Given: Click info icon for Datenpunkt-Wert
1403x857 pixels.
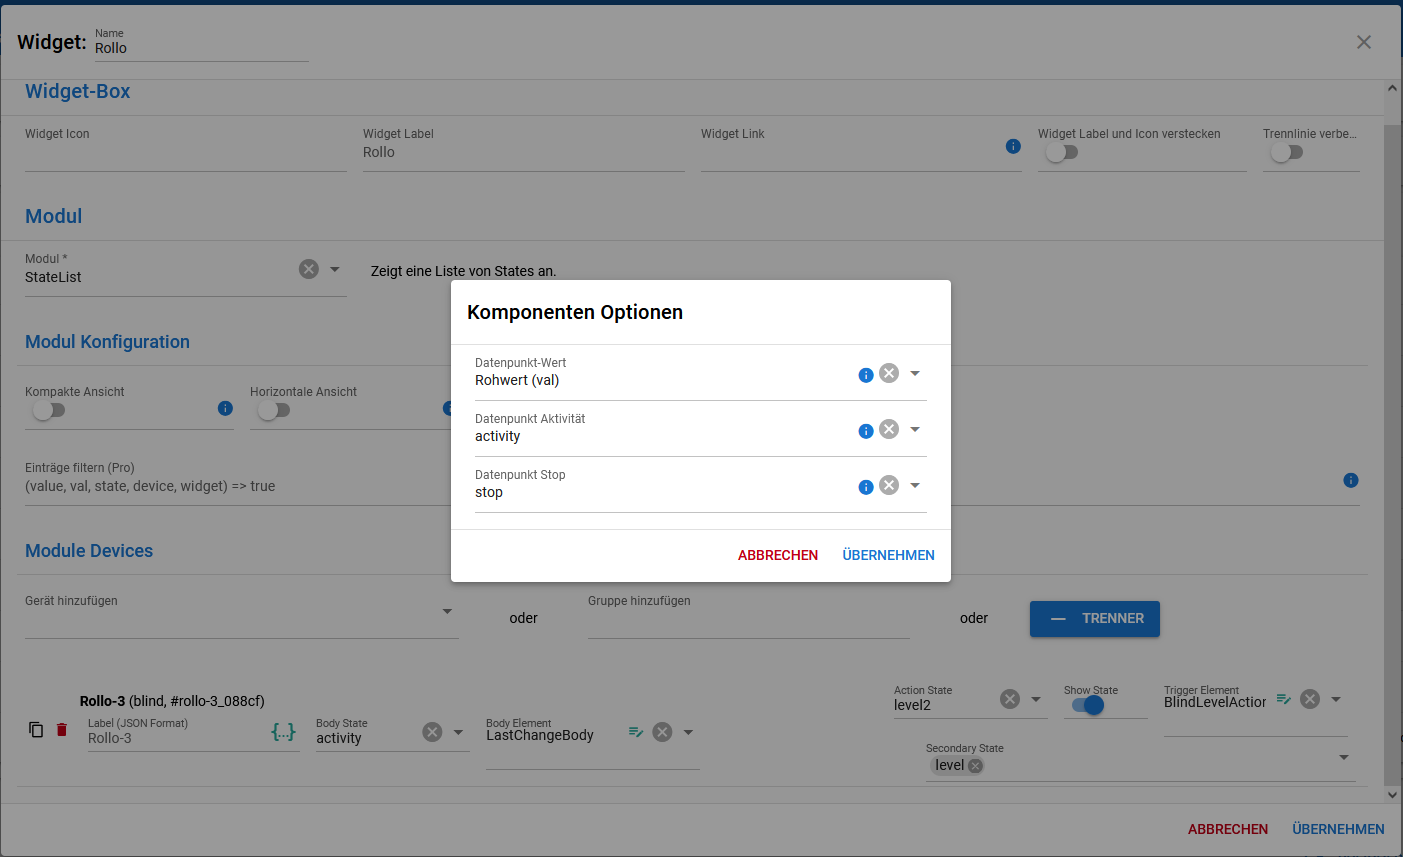Looking at the screenshot, I should (x=866, y=375).
